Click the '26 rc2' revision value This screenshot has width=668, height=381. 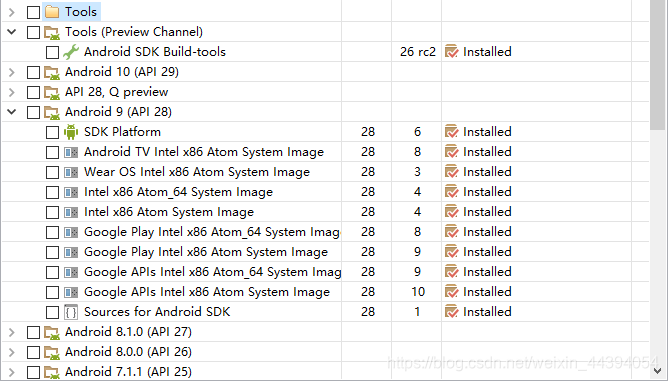[418, 52]
